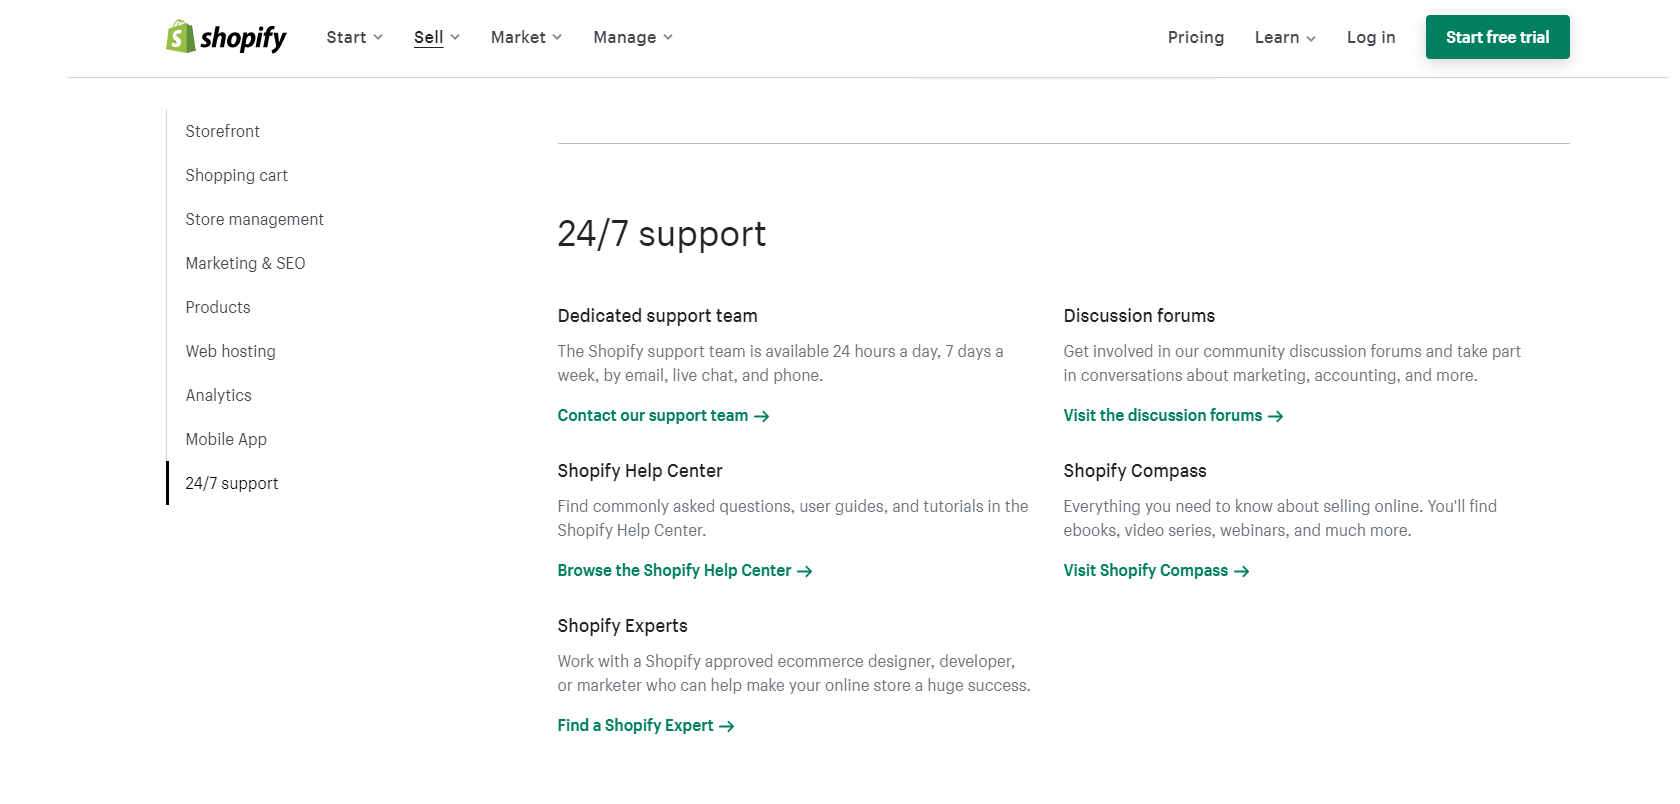The width and height of the screenshot is (1680, 804).
Task: Jump to Marketing & SEO section
Action: tap(245, 263)
